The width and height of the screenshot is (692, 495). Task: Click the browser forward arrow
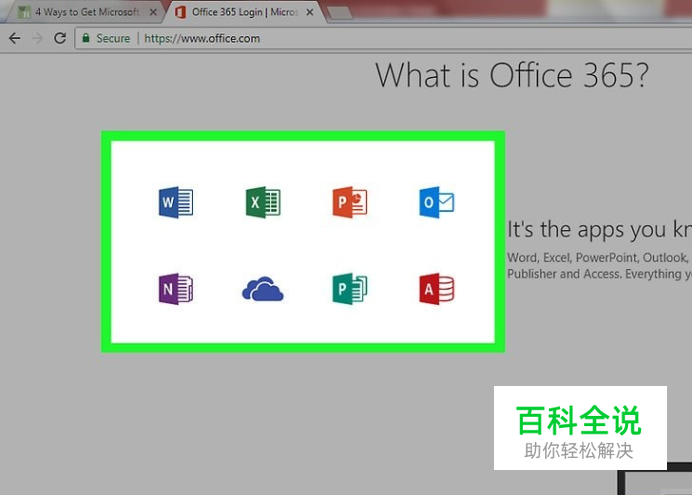pyautogui.click(x=38, y=38)
